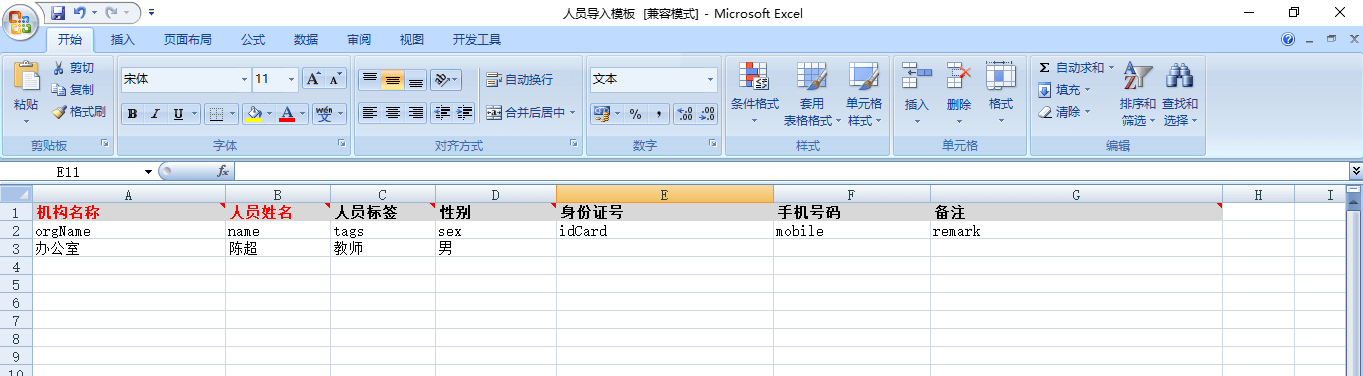Activate the 格式刷 format painter
Screen dimensions: 1363x376
point(79,112)
